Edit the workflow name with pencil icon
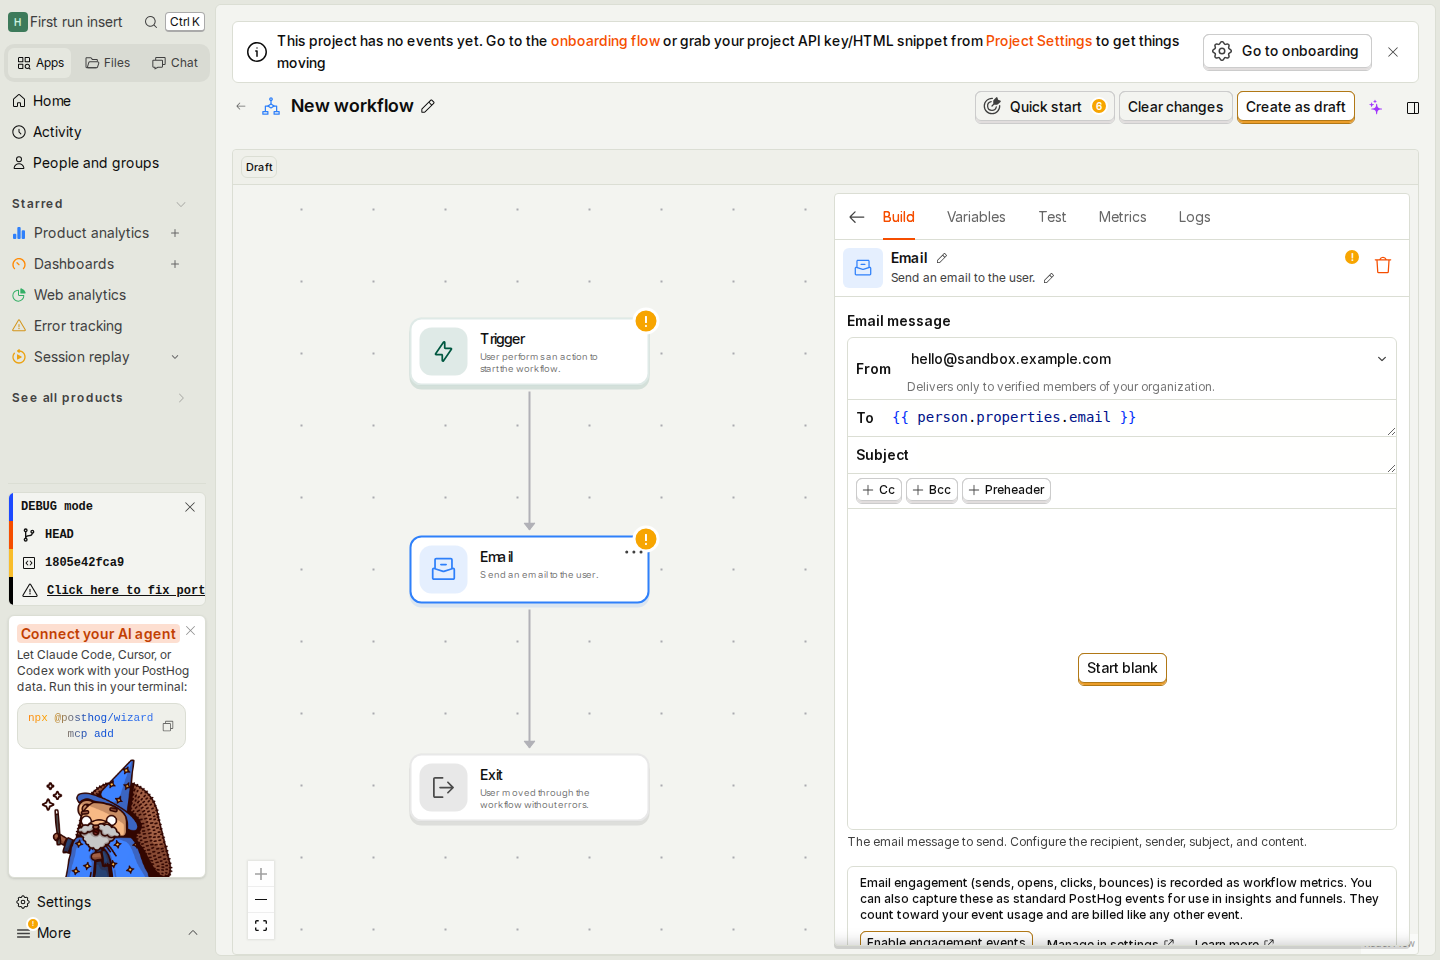This screenshot has height=960, width=1440. (x=428, y=106)
